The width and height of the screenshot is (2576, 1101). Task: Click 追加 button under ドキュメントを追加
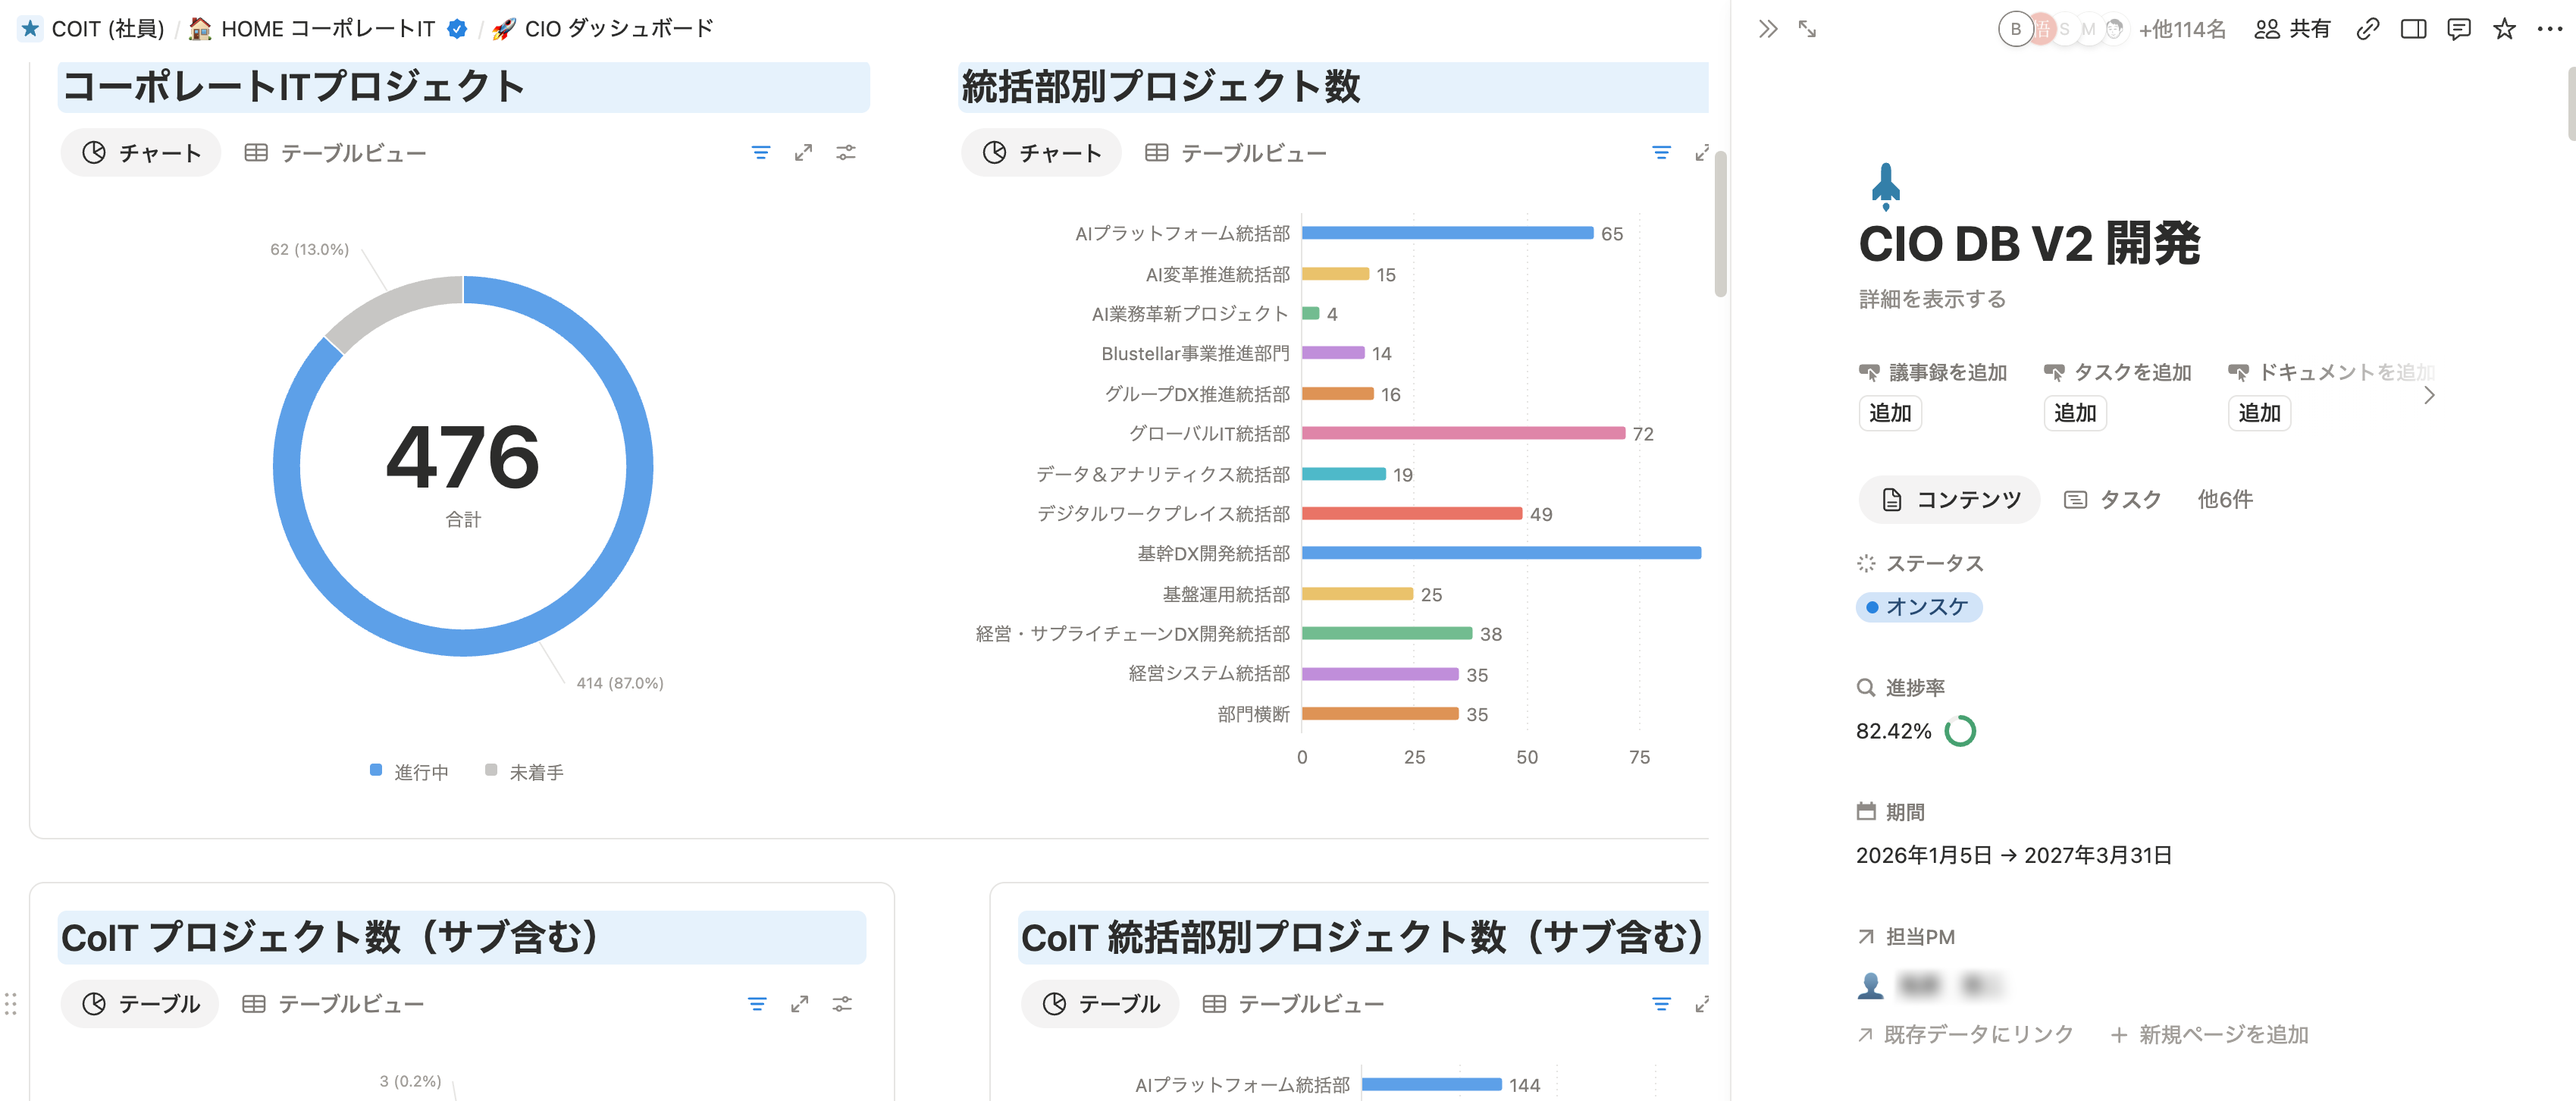(2259, 413)
